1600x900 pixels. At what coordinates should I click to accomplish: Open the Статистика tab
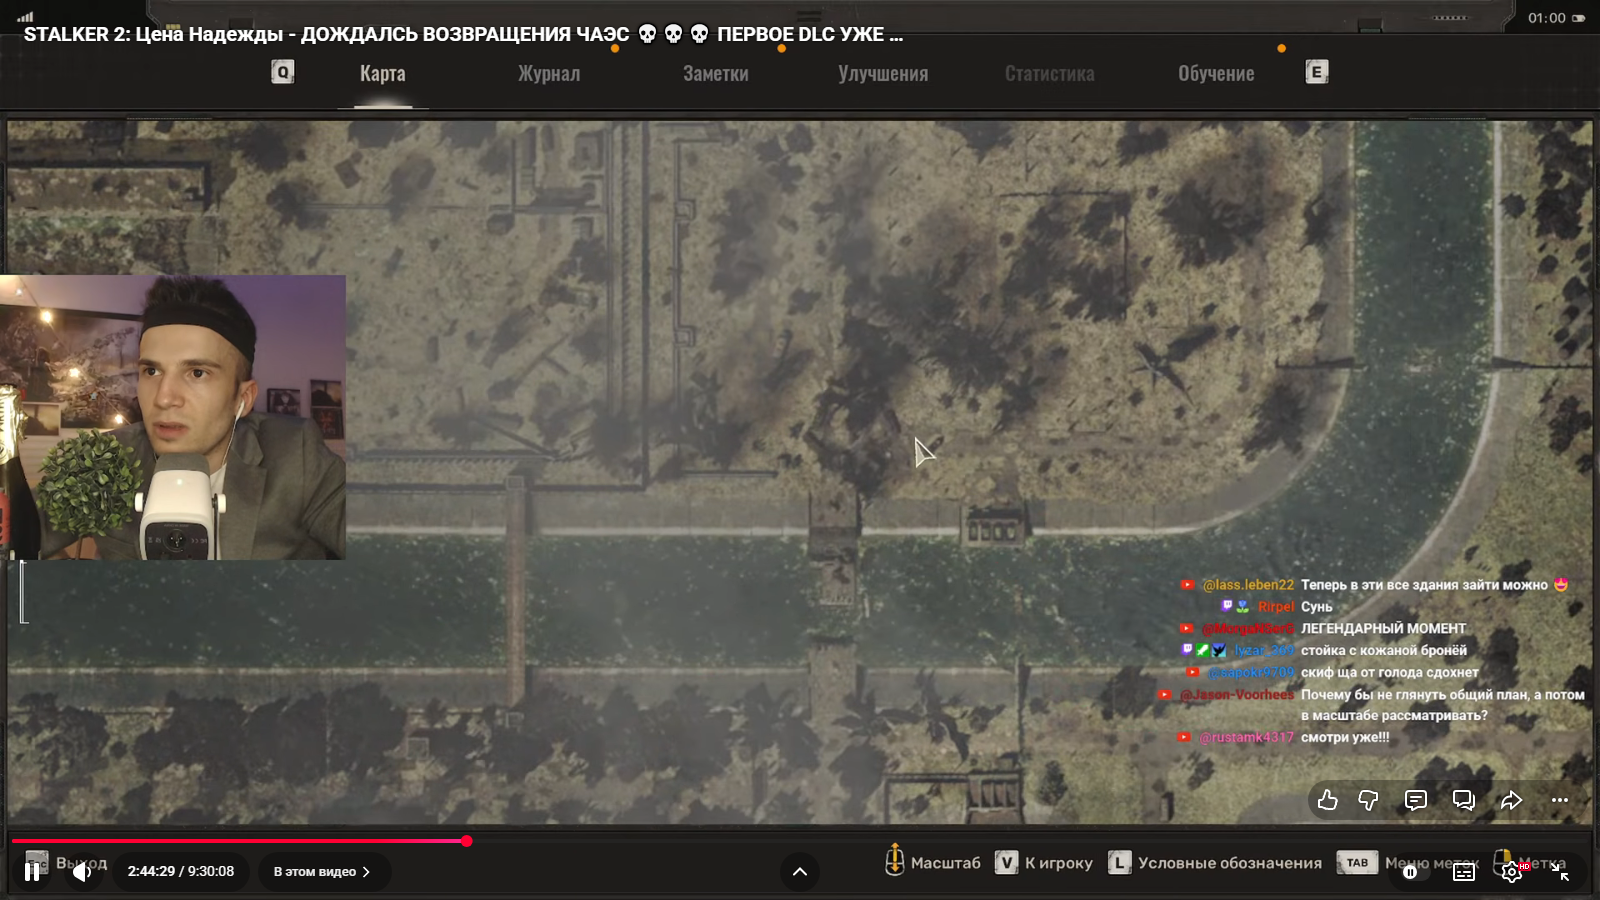pos(1050,74)
